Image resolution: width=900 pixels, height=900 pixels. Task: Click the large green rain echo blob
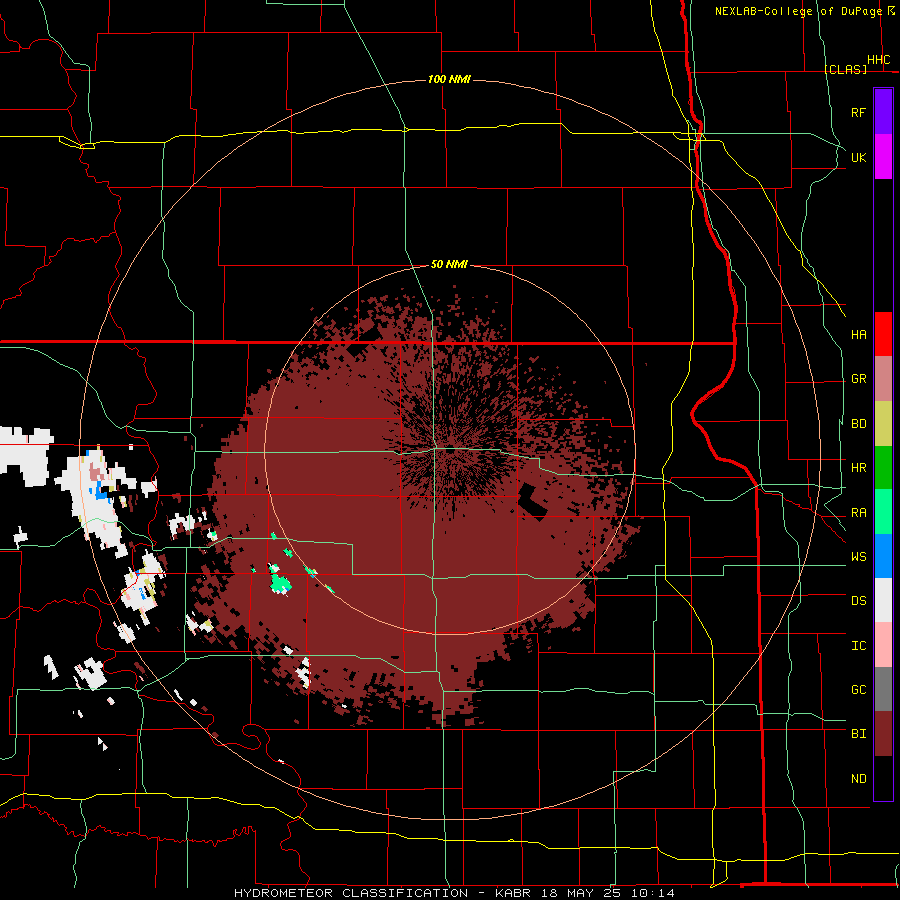click(x=280, y=583)
